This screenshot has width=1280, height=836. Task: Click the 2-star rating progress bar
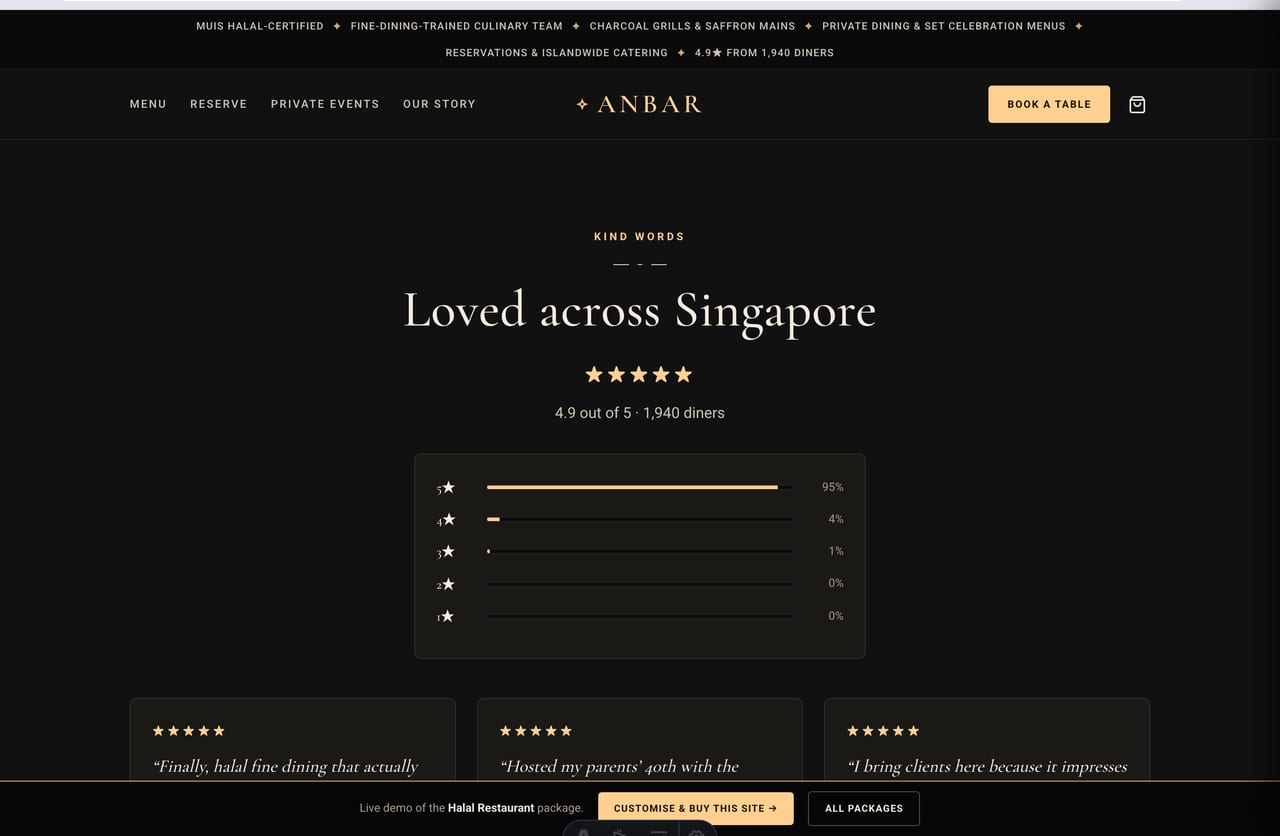(x=639, y=583)
